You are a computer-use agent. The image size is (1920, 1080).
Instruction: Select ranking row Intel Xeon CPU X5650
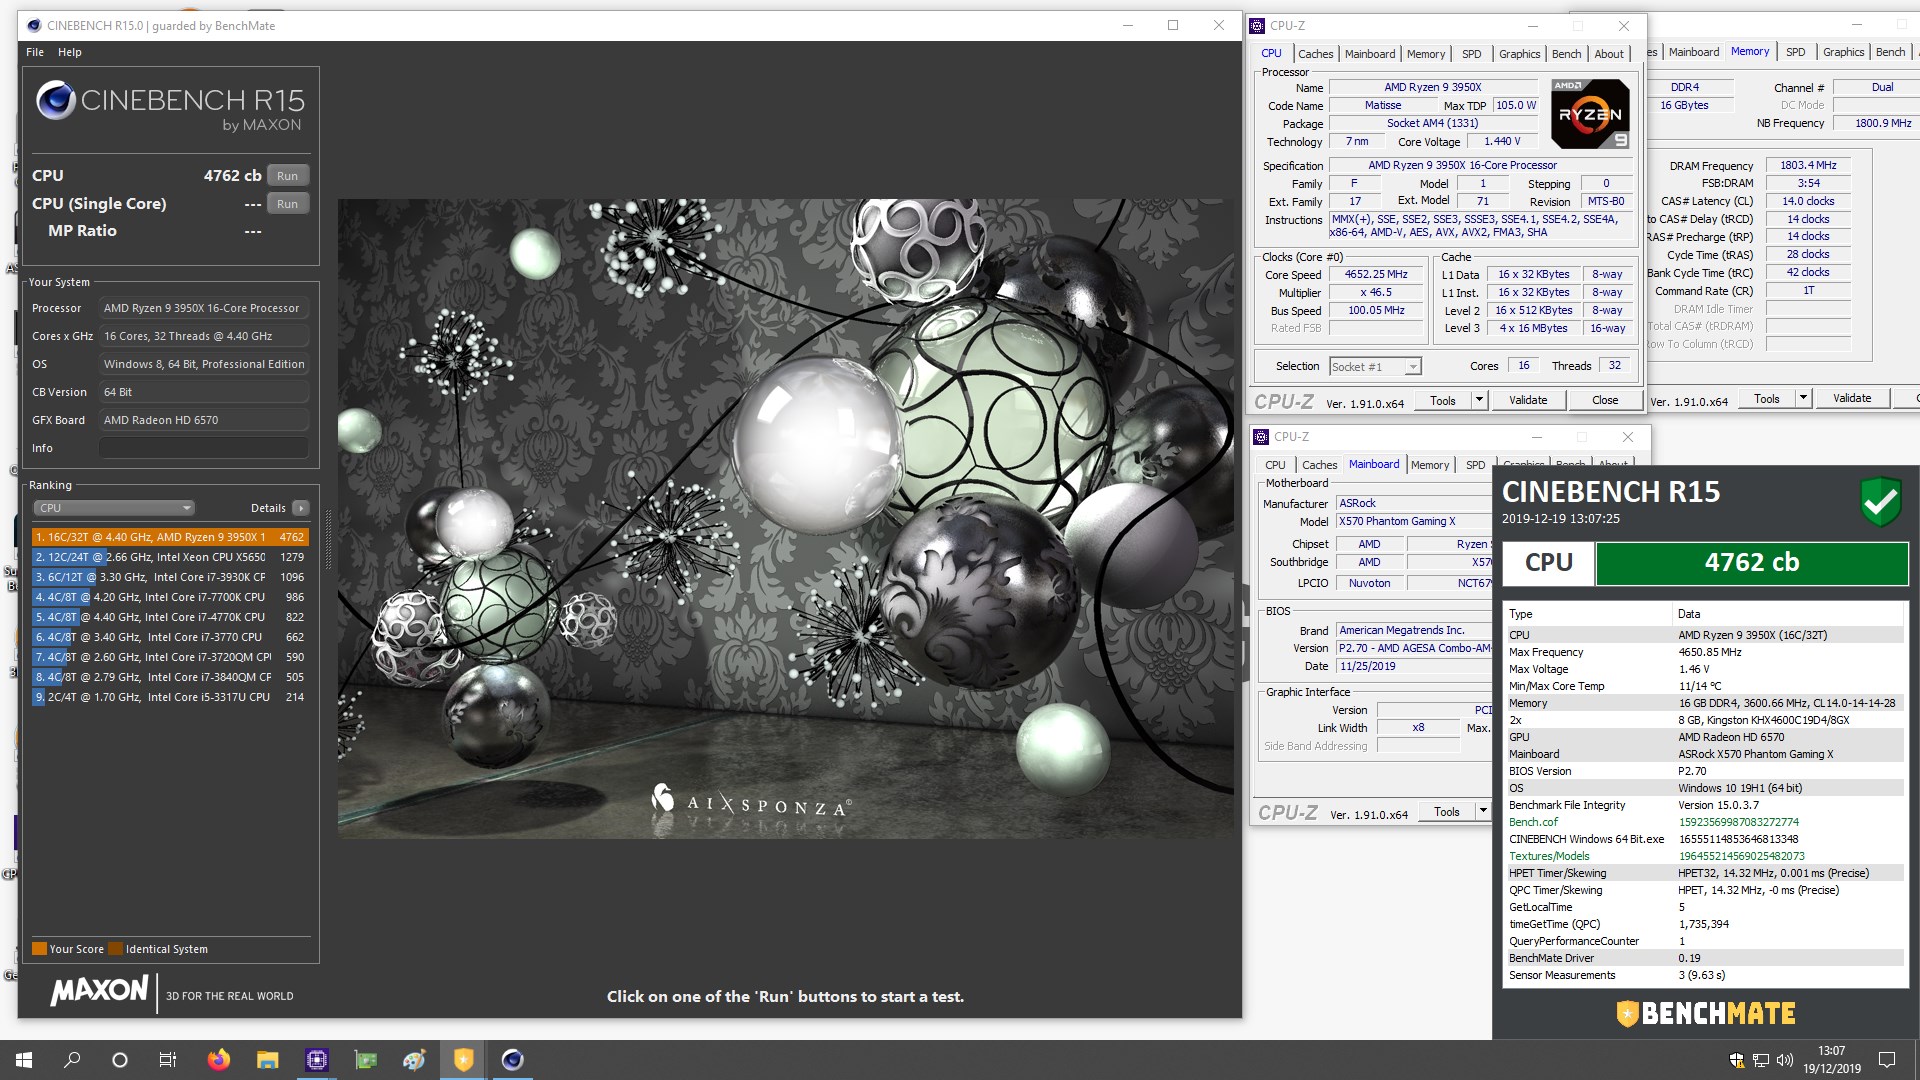(x=170, y=557)
